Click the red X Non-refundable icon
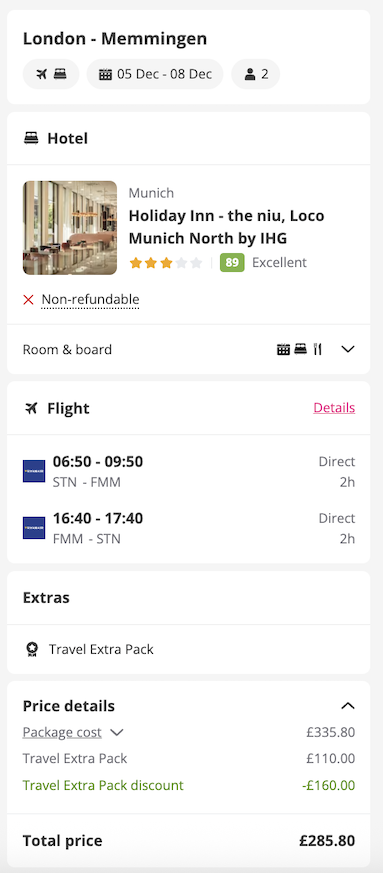The height and width of the screenshot is (873, 383). (28, 300)
